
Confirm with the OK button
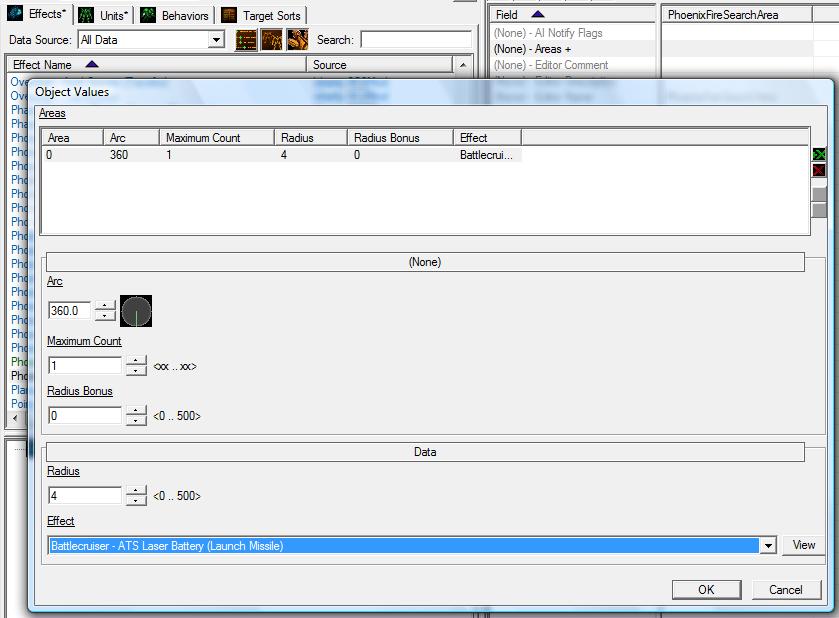click(706, 590)
